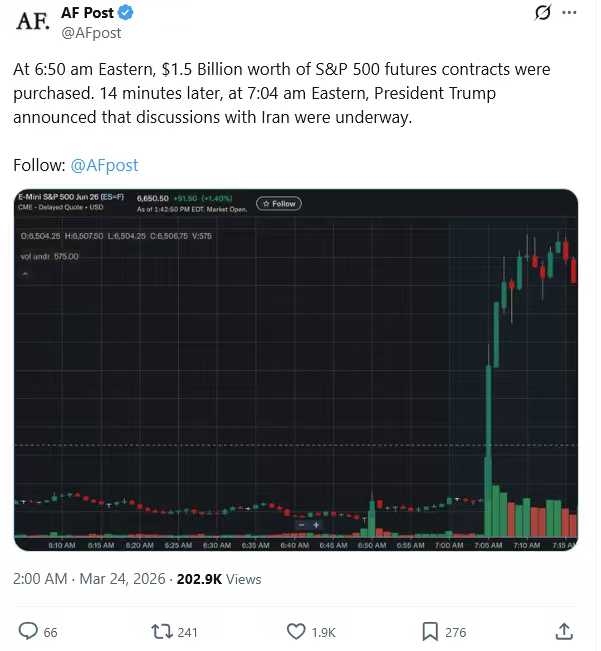Zoom in the chart with plus
This screenshot has height=651, width=601.
316,524
